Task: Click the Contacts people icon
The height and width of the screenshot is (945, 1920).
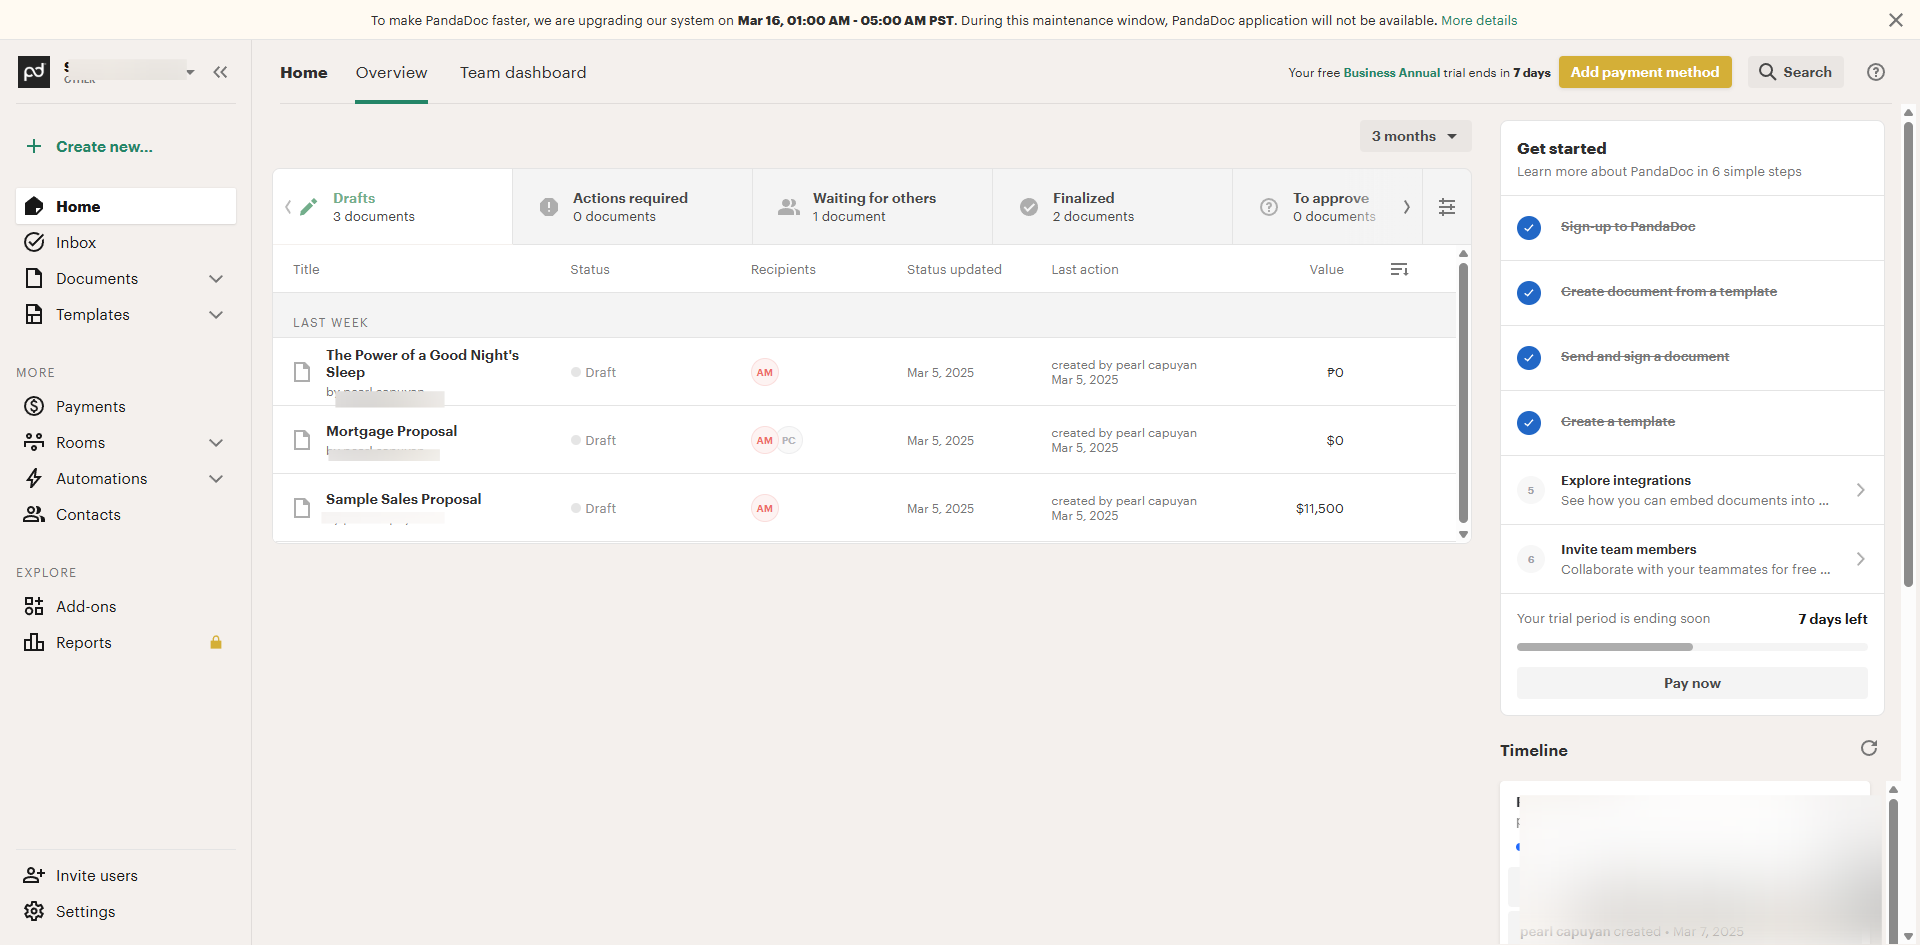Action: (x=34, y=514)
